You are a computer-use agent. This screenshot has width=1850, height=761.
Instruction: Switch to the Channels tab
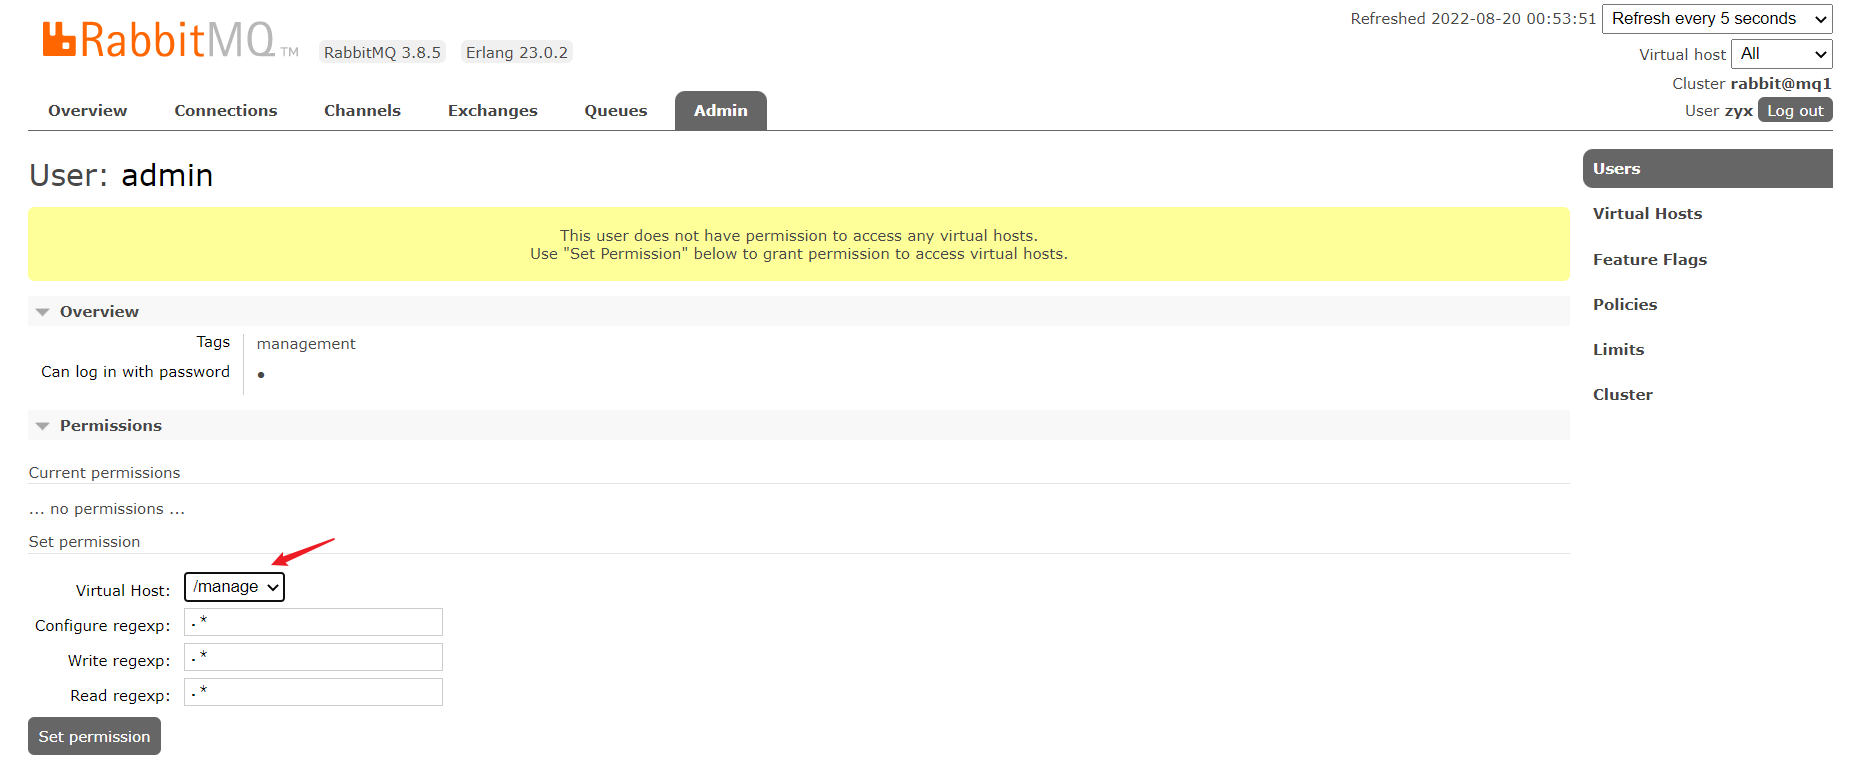coord(362,111)
